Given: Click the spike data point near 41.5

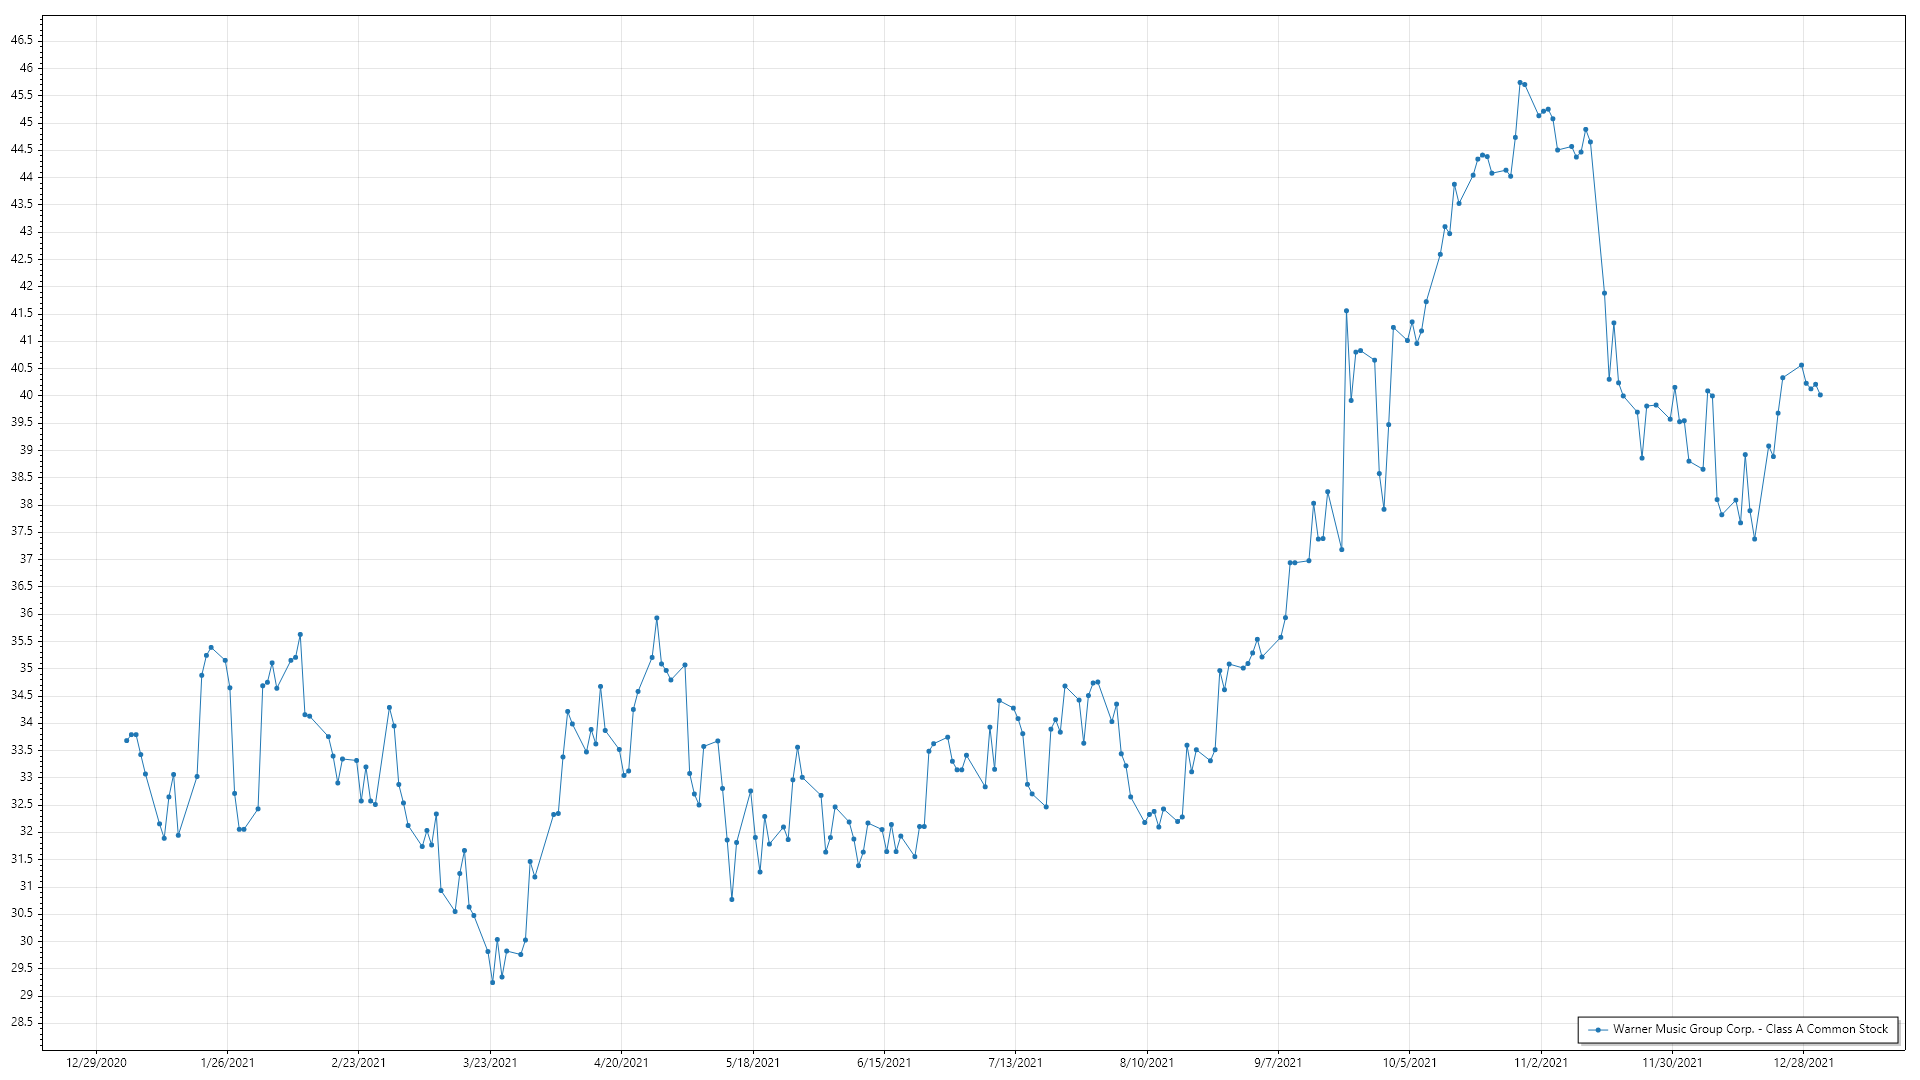Looking at the screenshot, I should click(x=1346, y=311).
